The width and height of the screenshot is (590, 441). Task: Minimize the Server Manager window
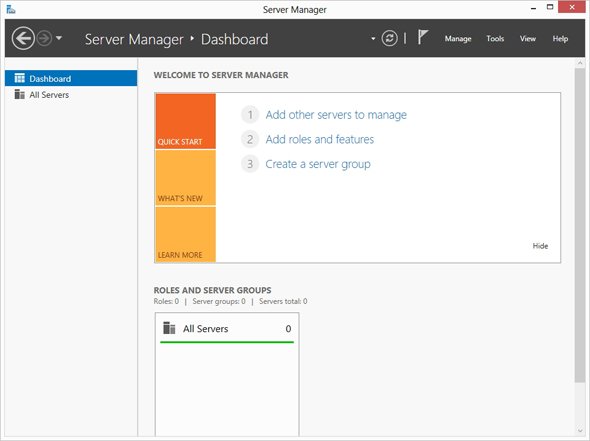[533, 8]
